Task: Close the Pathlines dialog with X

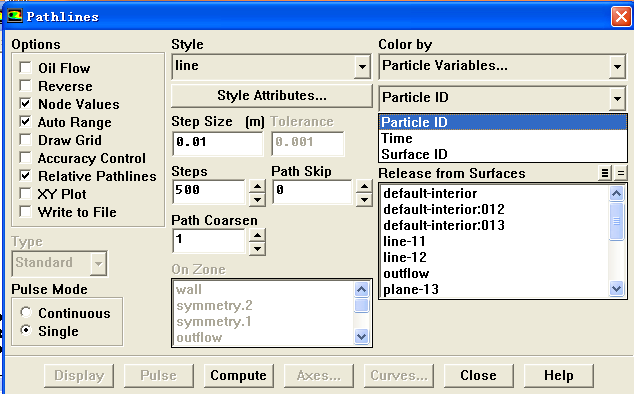Action: pos(621,17)
